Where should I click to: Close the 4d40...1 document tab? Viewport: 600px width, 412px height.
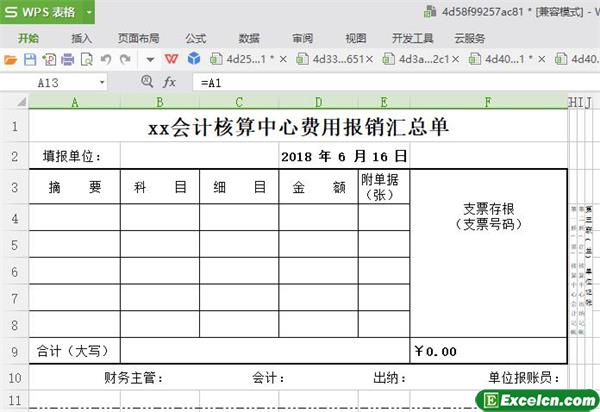pyautogui.click(x=541, y=59)
